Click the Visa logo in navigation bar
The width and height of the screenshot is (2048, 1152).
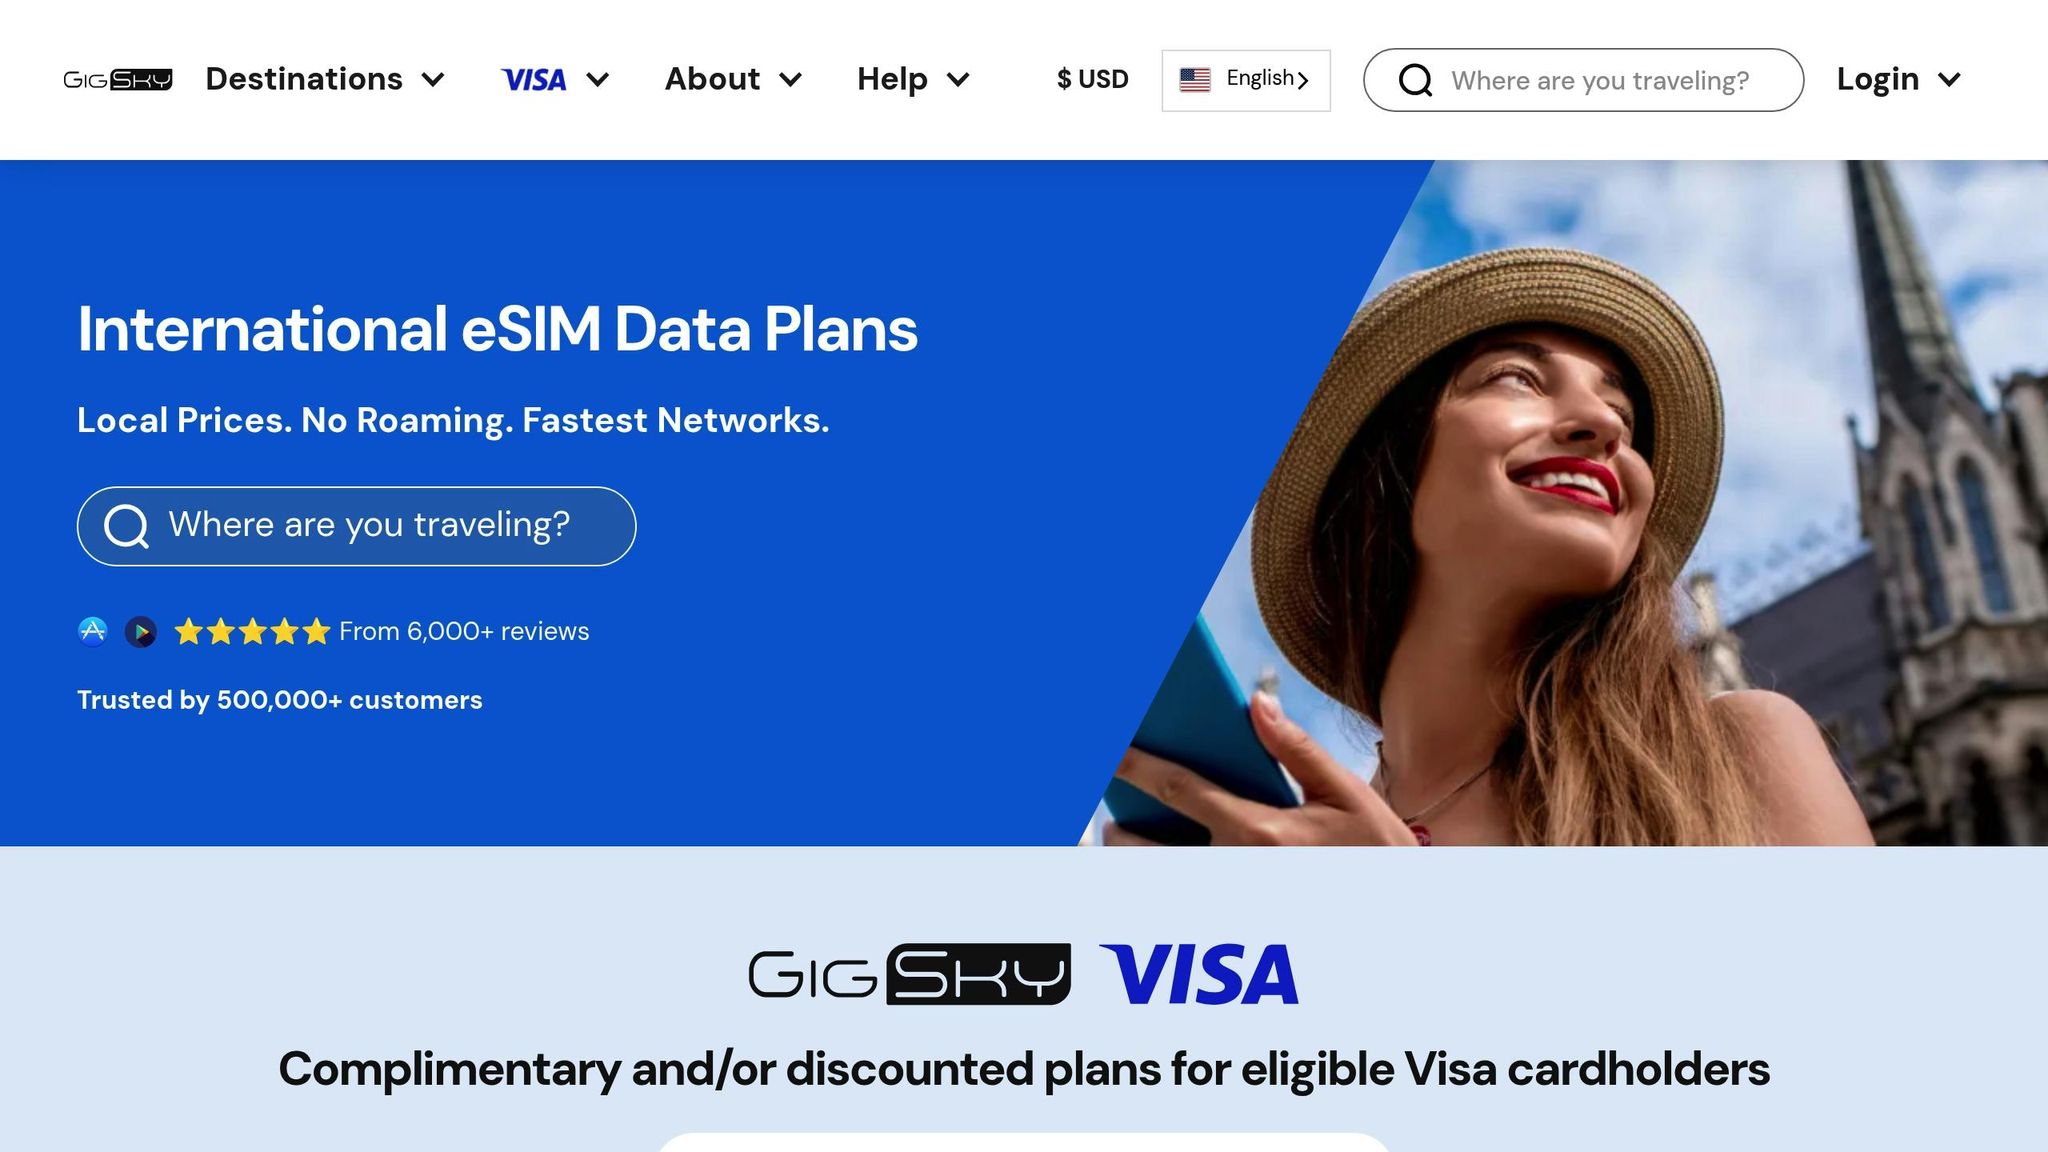(534, 80)
